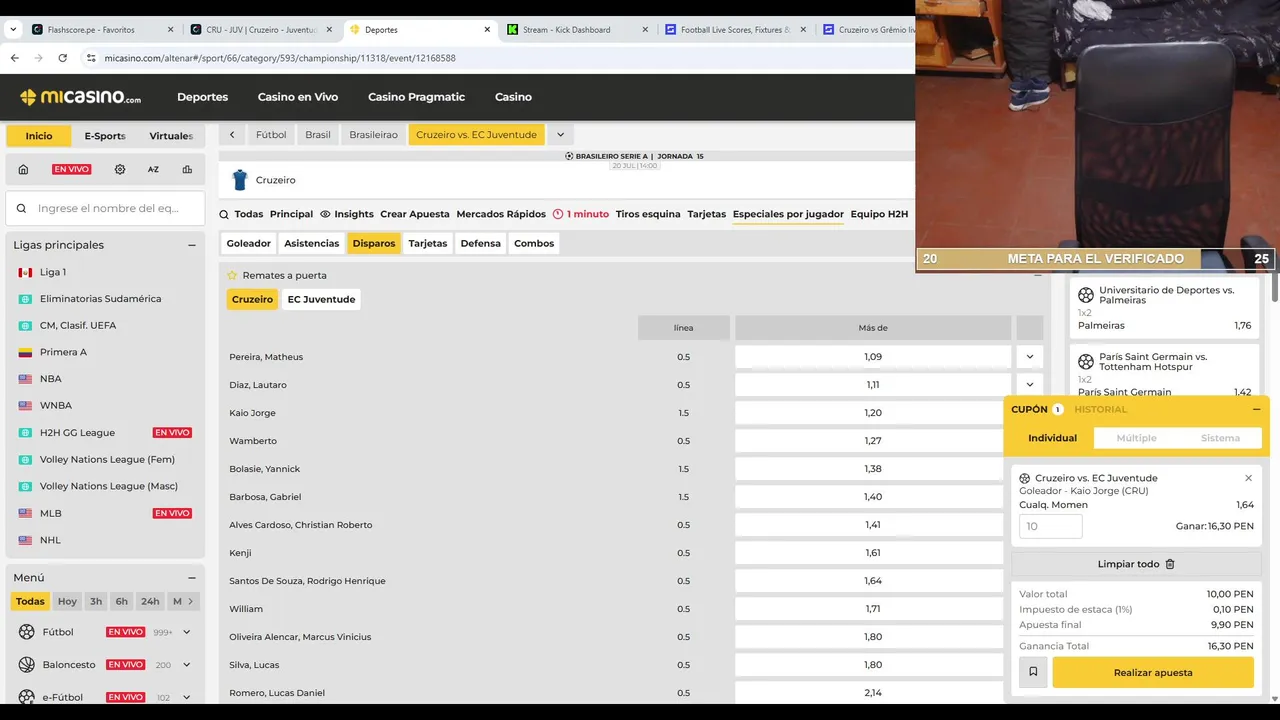Open Tiros esquina market filter
1280x720 pixels.
click(648, 214)
